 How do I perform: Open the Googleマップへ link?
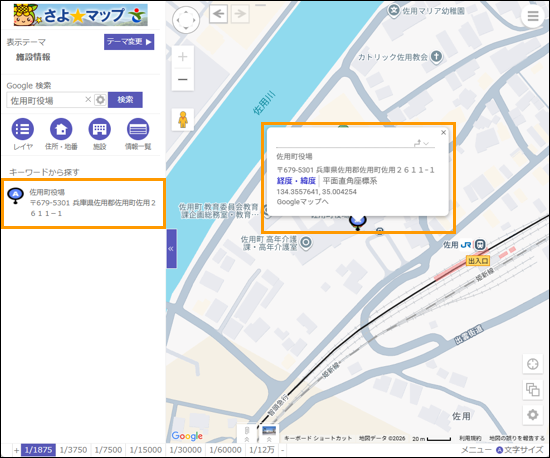[302, 202]
